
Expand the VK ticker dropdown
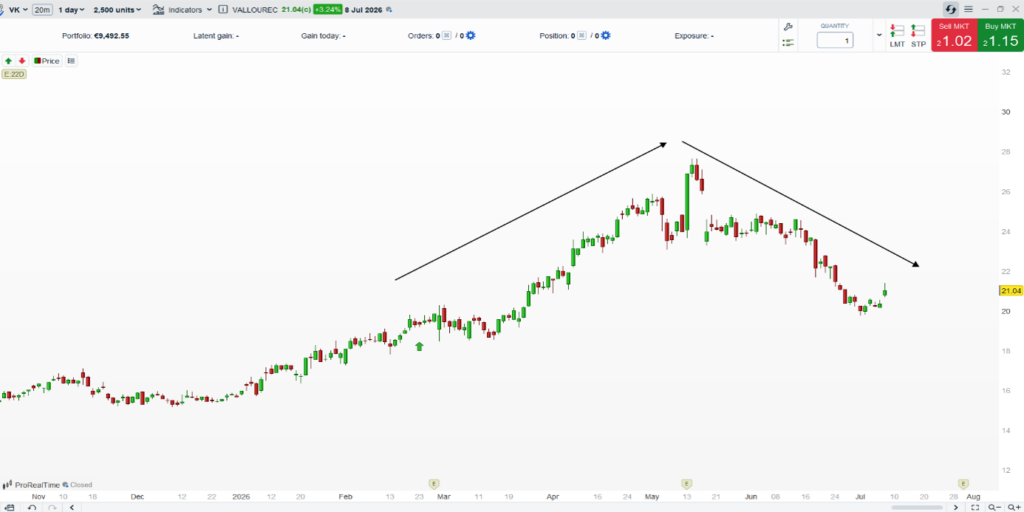tap(18, 10)
